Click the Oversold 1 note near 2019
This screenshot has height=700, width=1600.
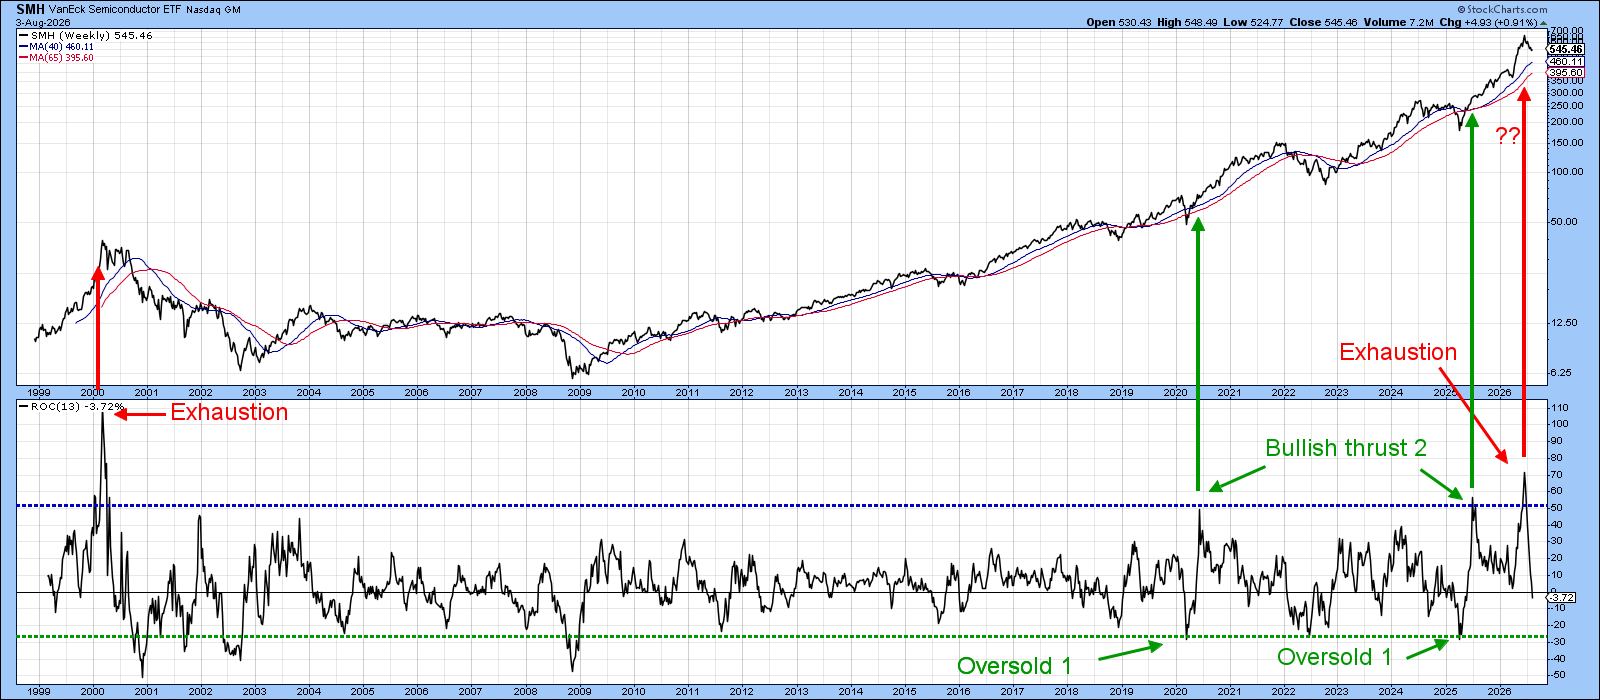click(1014, 666)
